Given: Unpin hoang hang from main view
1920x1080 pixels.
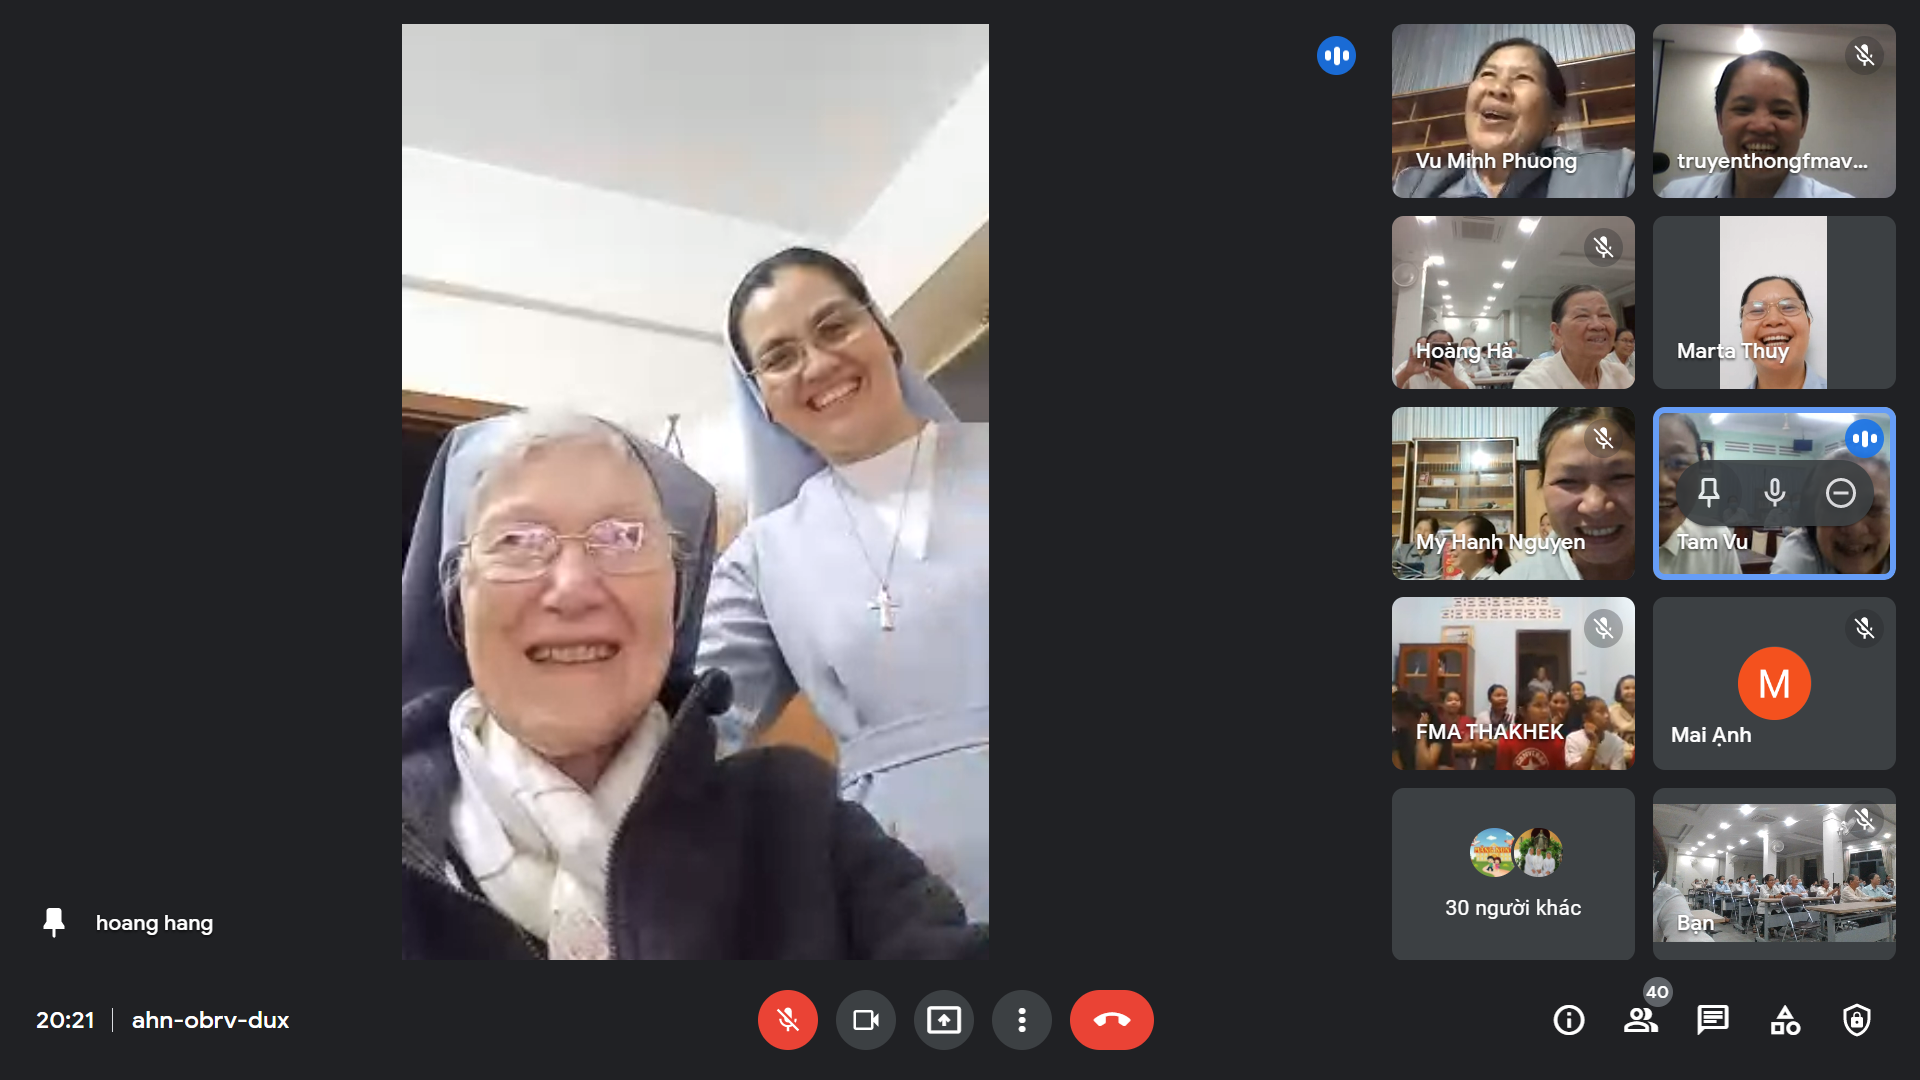Looking at the screenshot, I should coord(54,922).
